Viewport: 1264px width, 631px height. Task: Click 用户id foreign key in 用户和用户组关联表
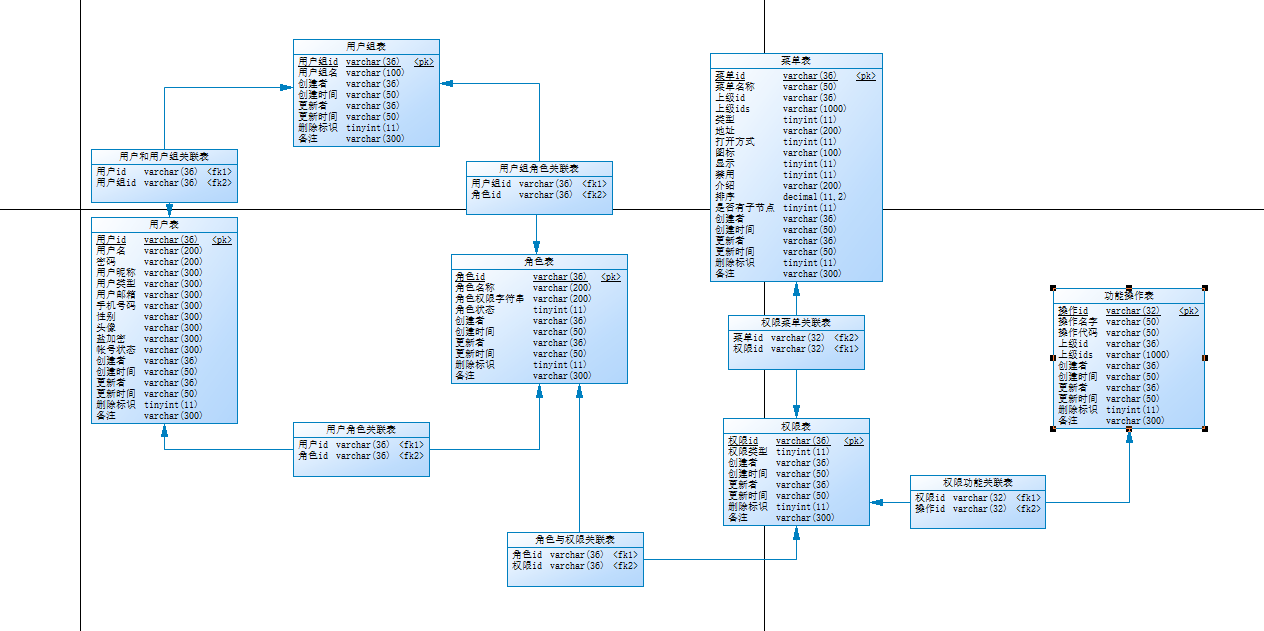pos(164,172)
